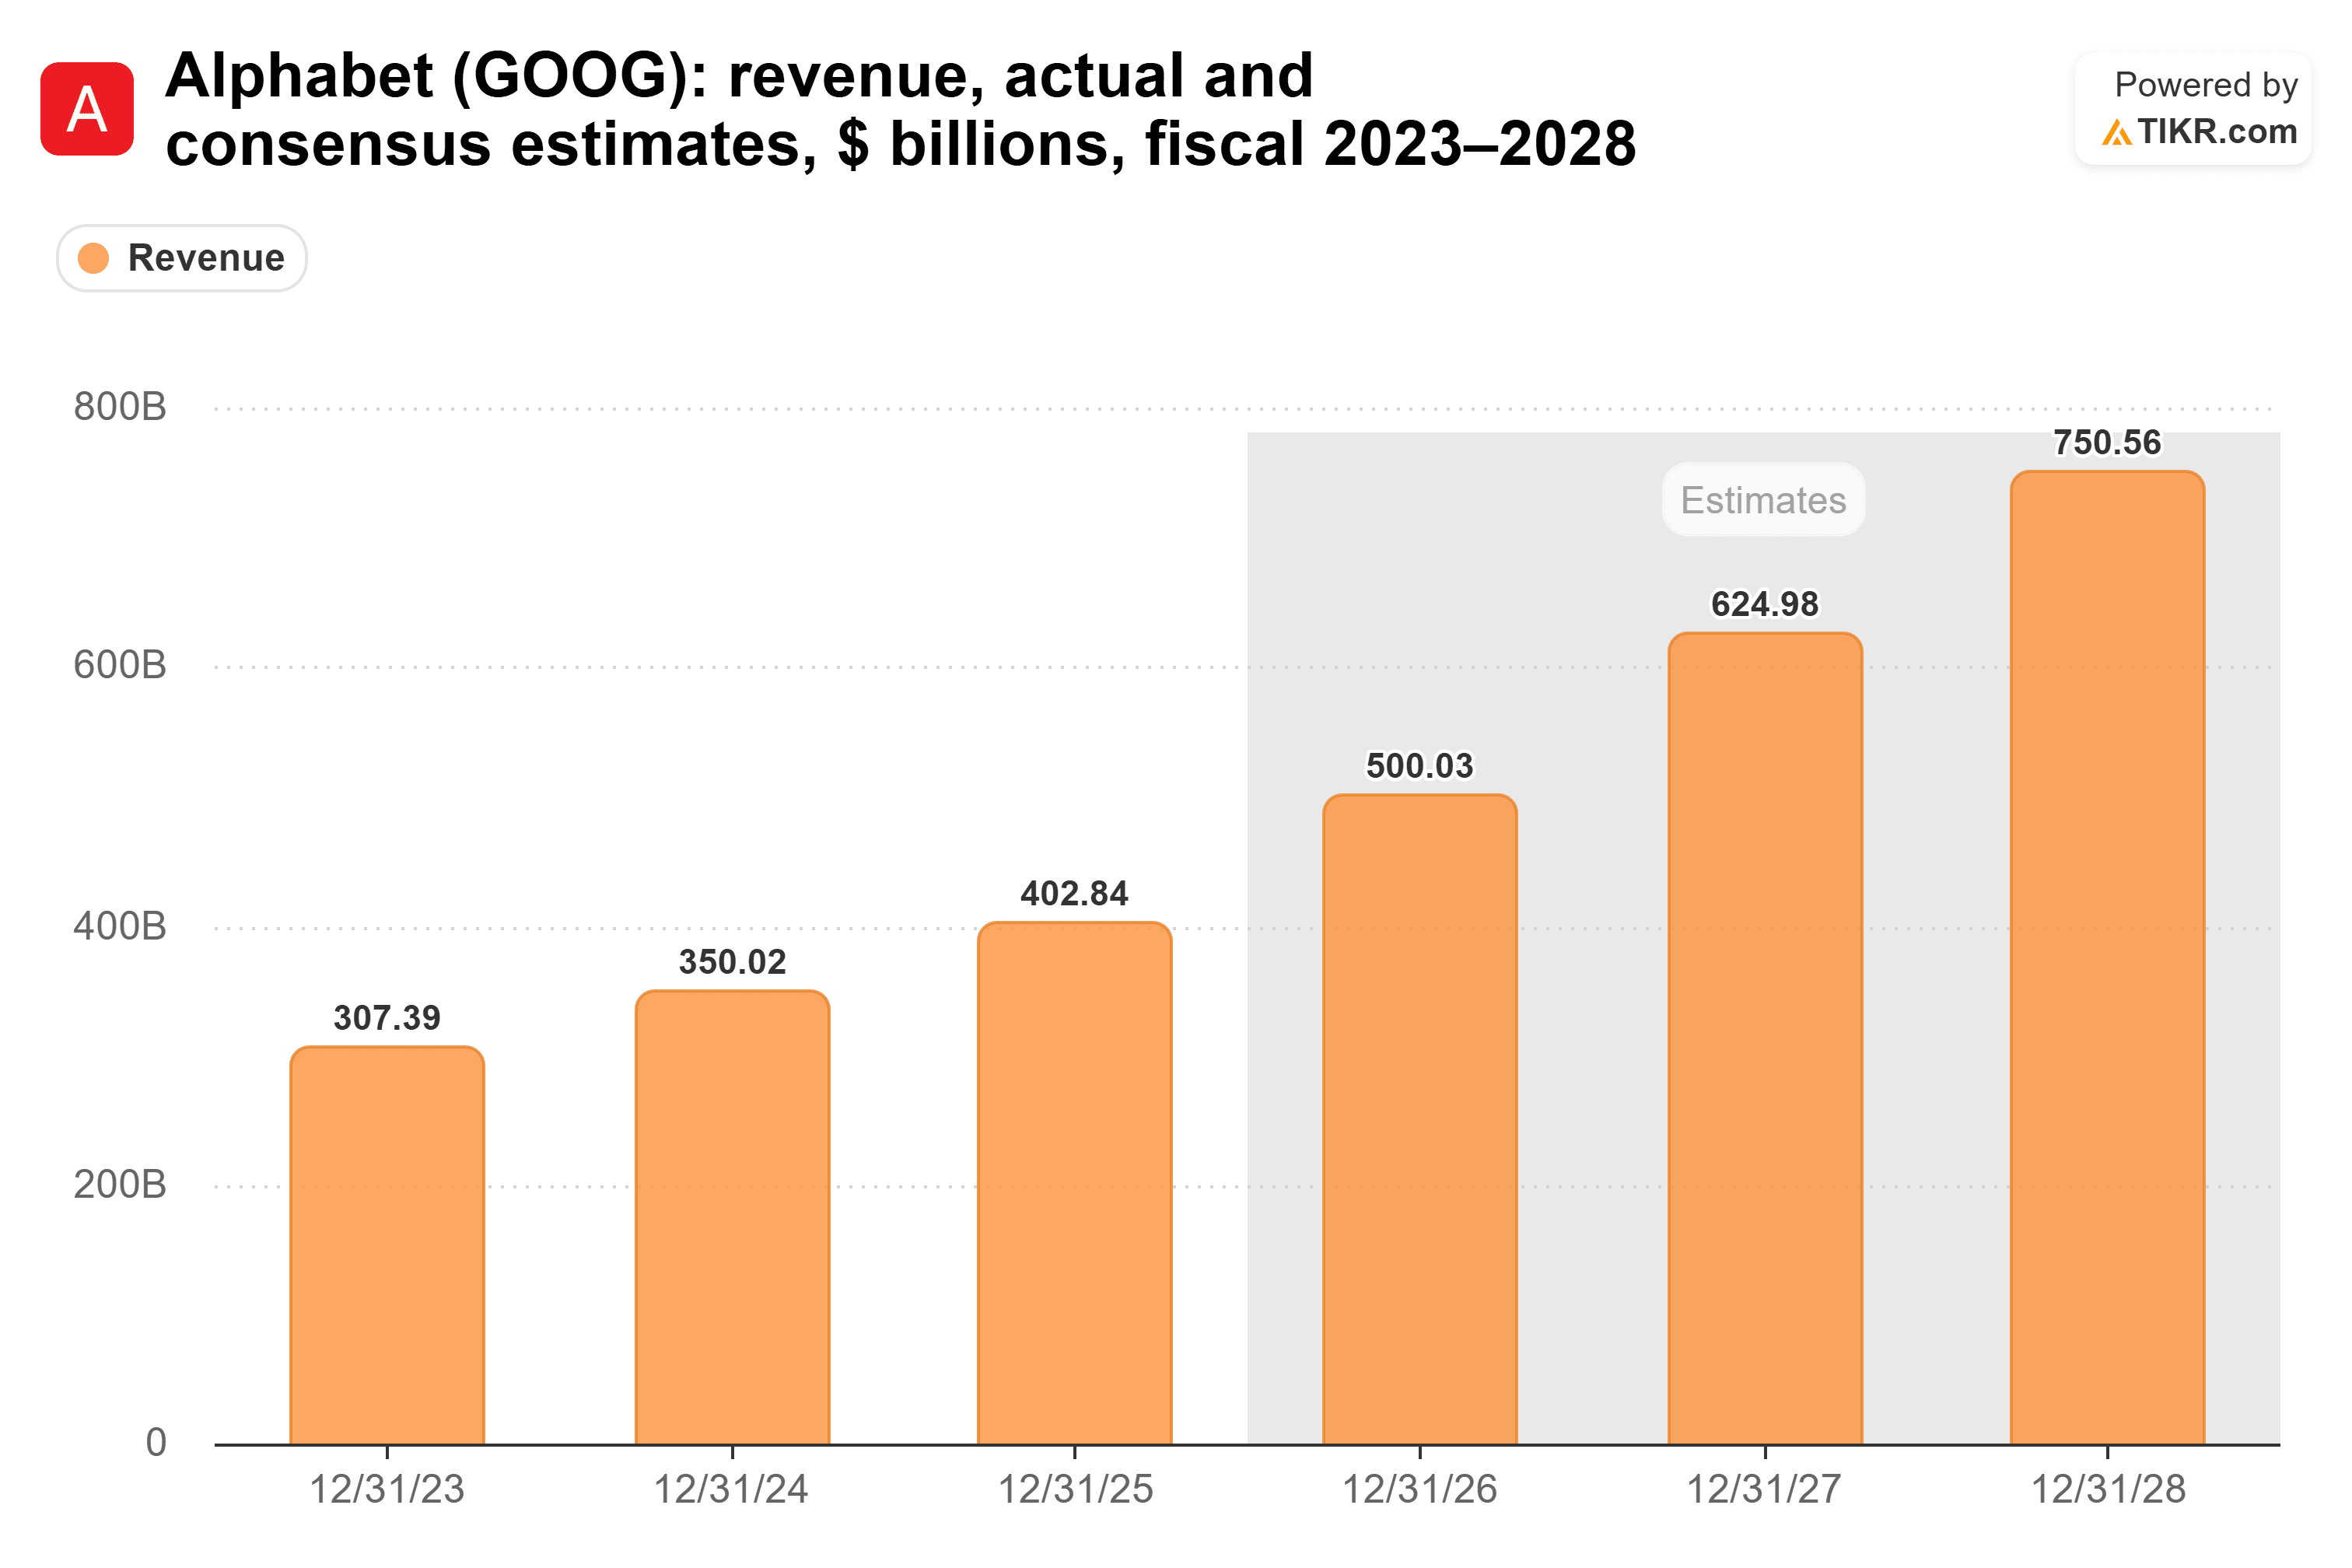Click the 402.84 value label
Image resolution: width=2352 pixels, height=1568 pixels.
pyautogui.click(x=1074, y=893)
